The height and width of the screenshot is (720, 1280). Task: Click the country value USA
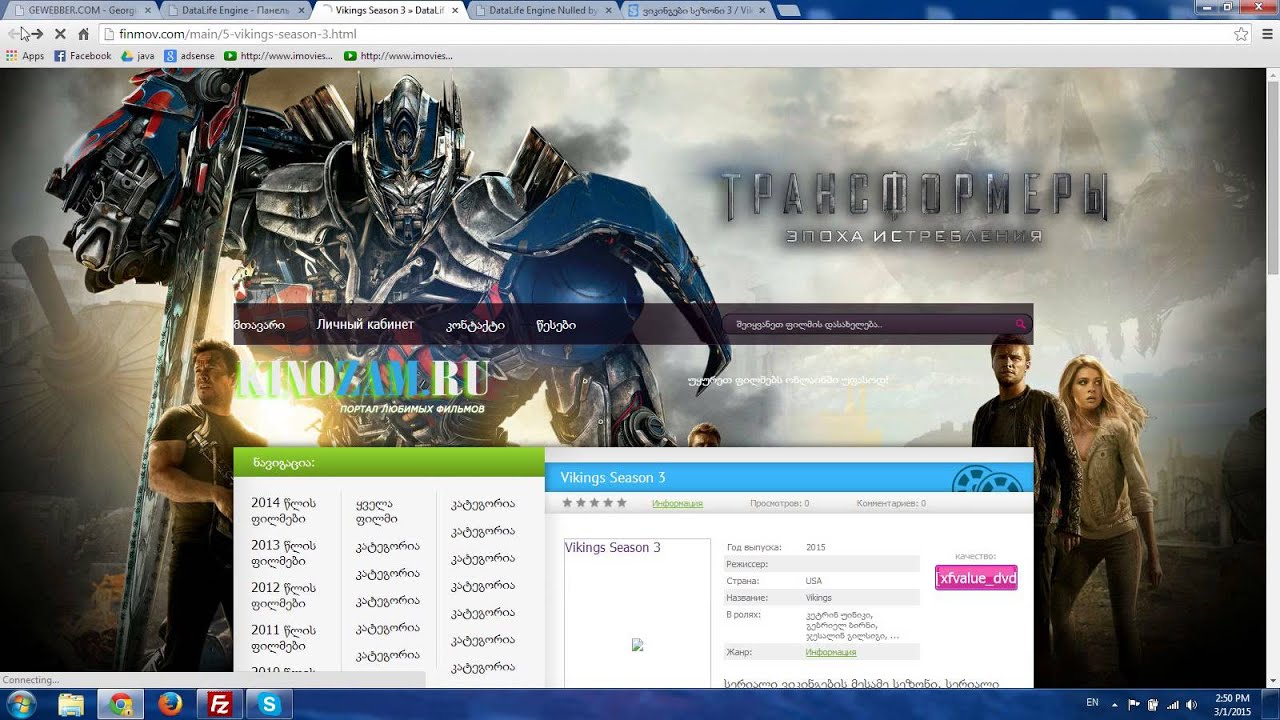click(x=814, y=581)
